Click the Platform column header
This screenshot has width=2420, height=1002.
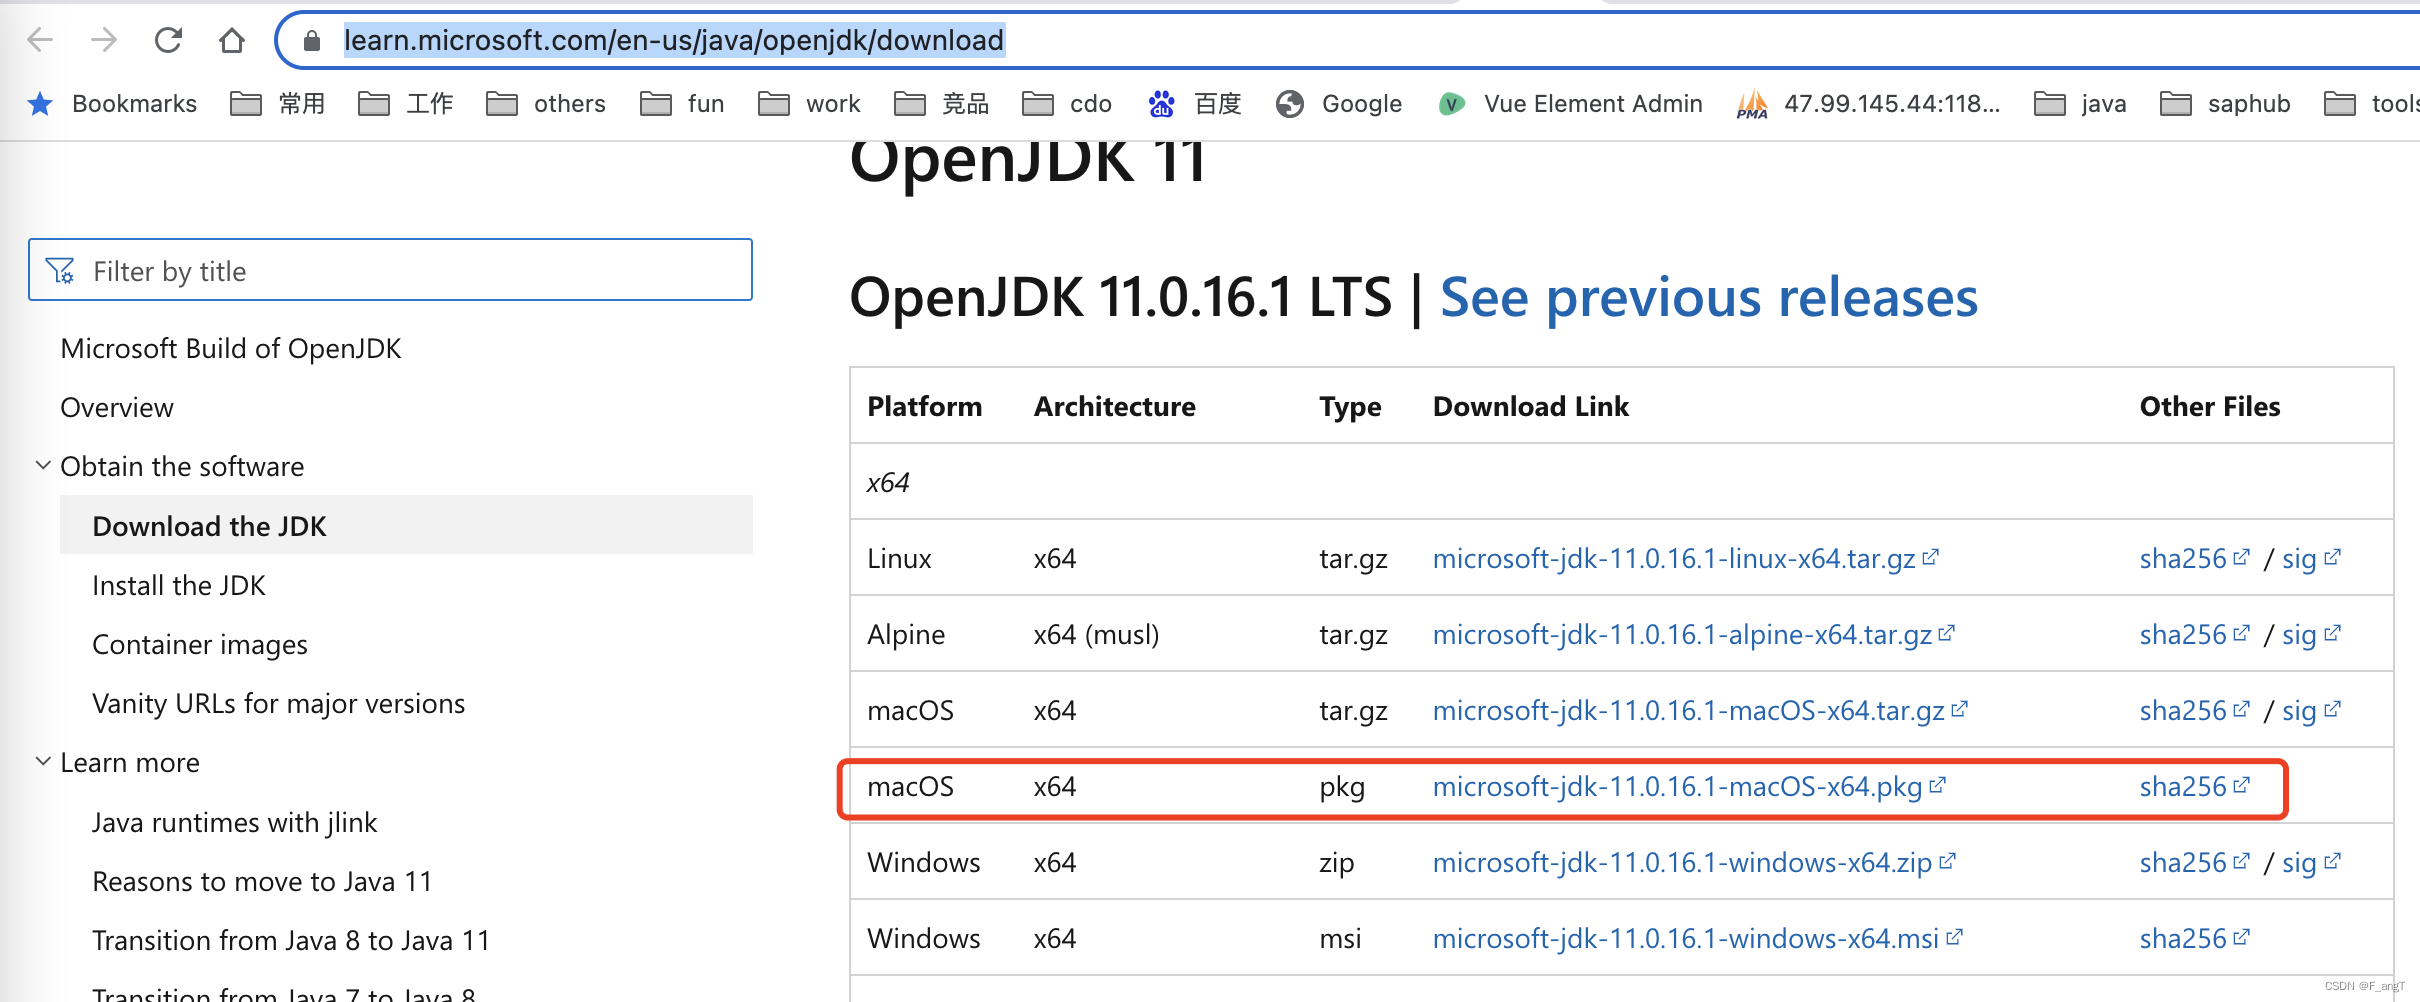925,406
